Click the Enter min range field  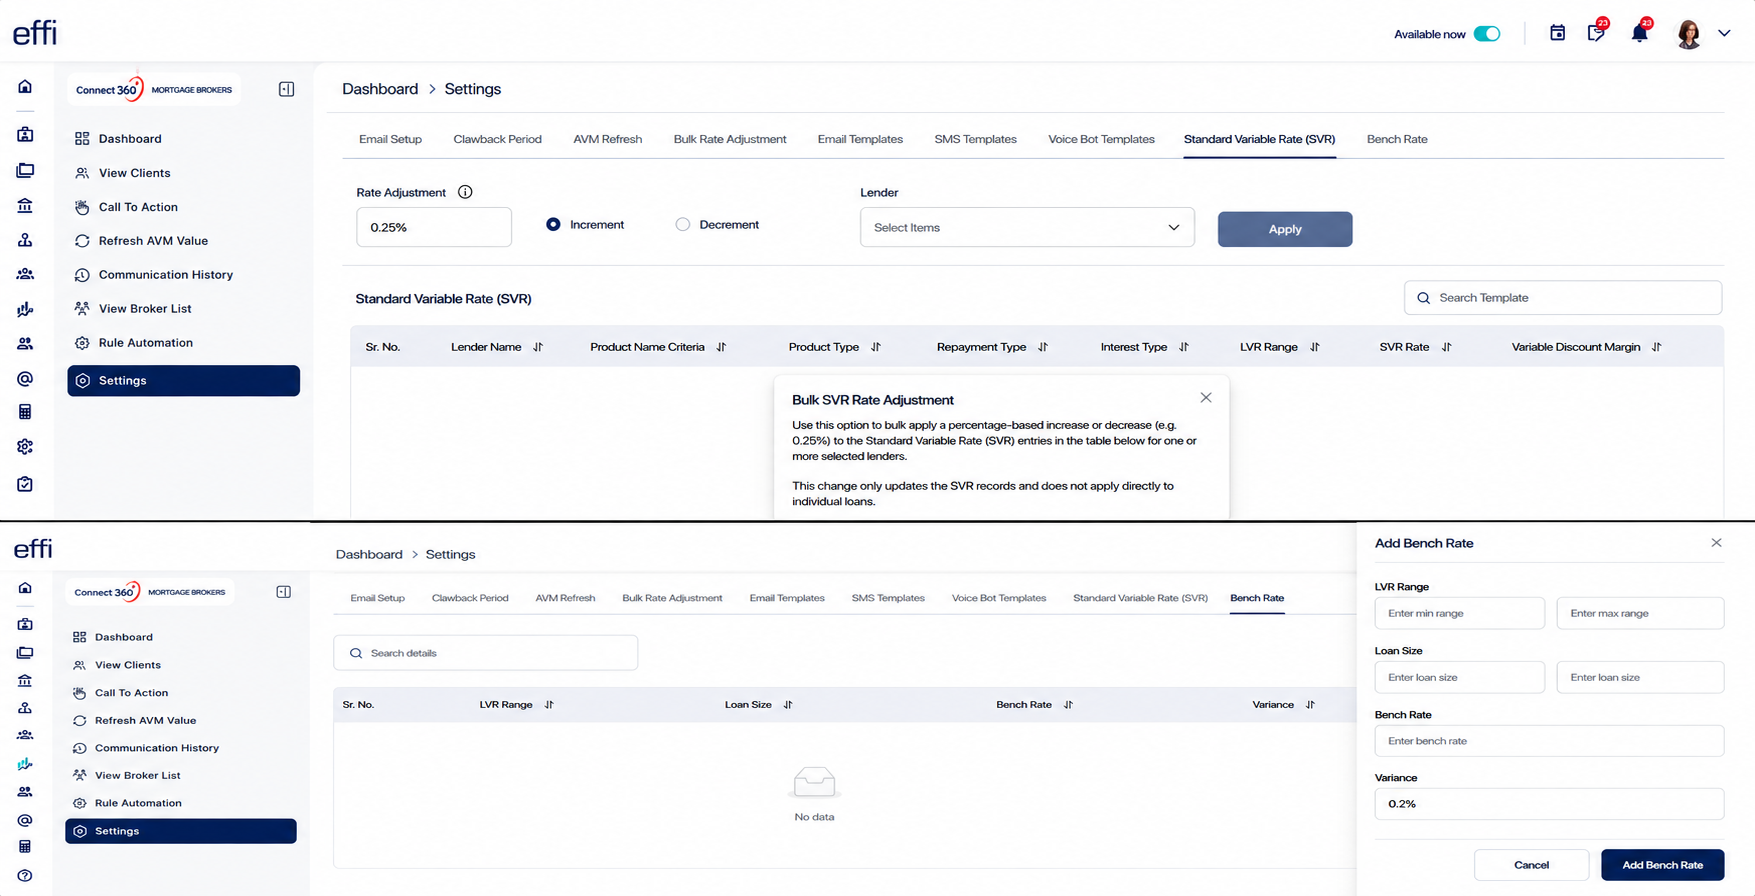click(1459, 613)
